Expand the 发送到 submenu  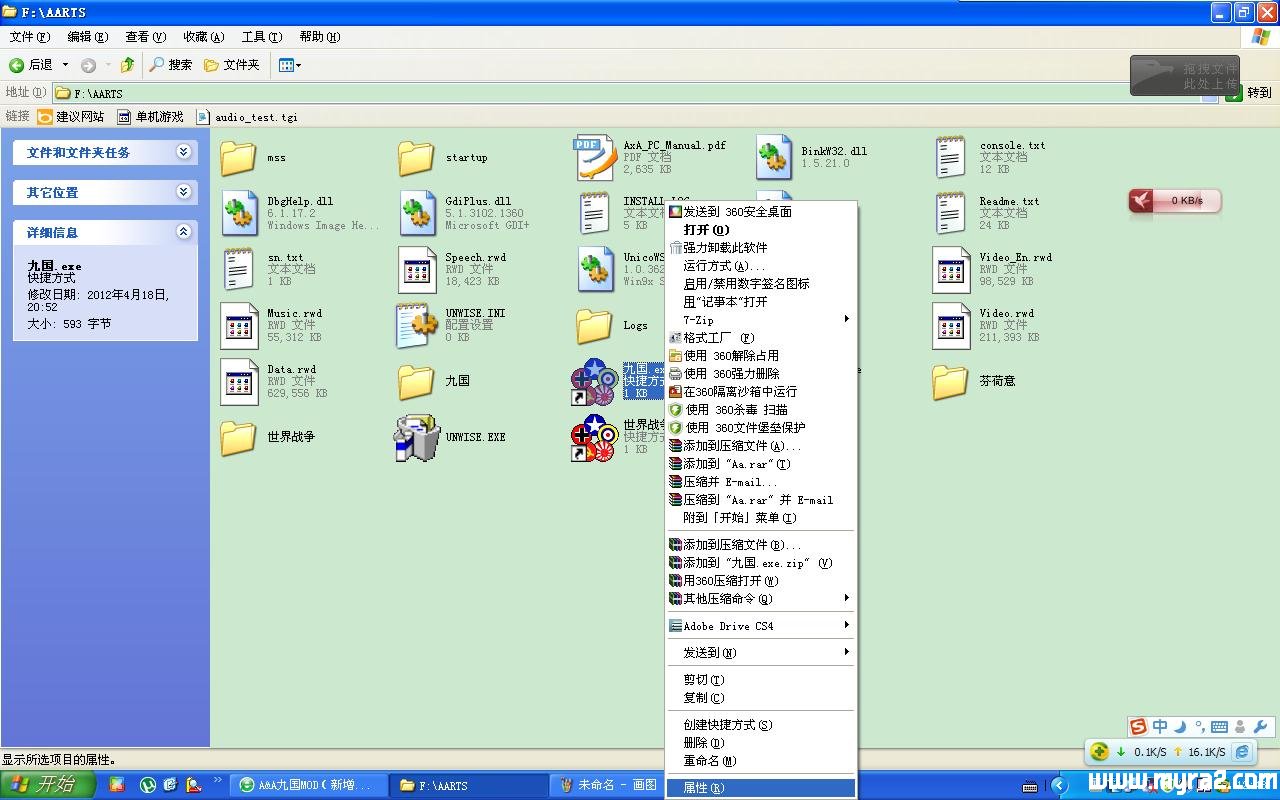click(x=761, y=652)
